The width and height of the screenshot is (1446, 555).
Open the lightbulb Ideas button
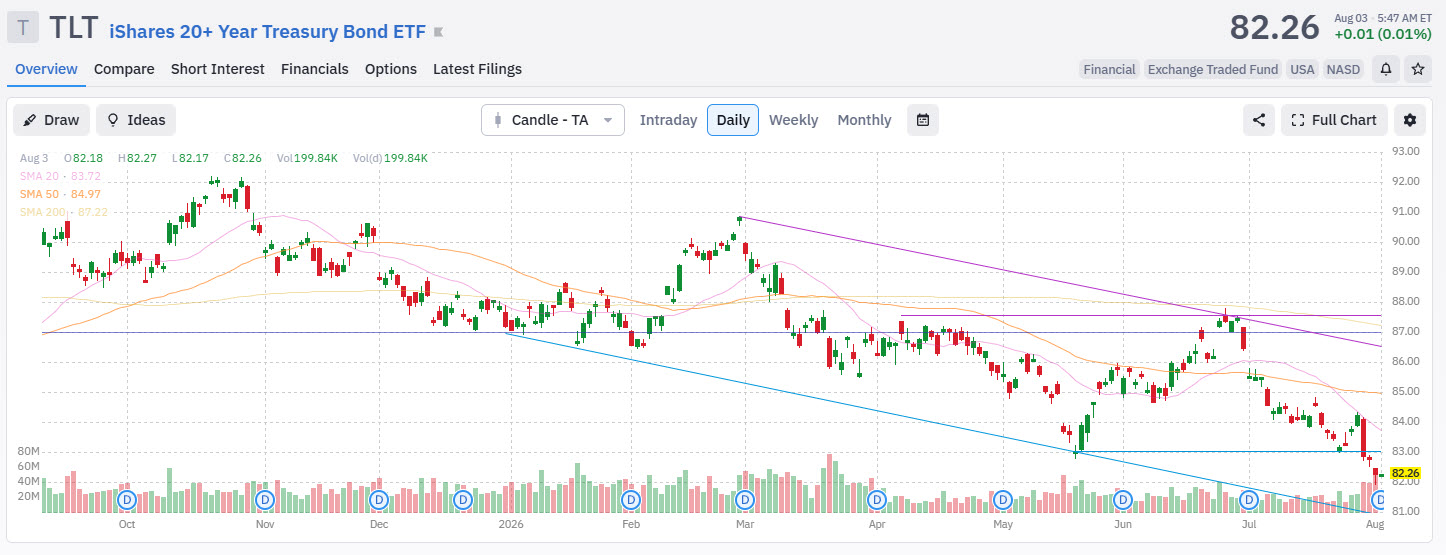coord(136,120)
